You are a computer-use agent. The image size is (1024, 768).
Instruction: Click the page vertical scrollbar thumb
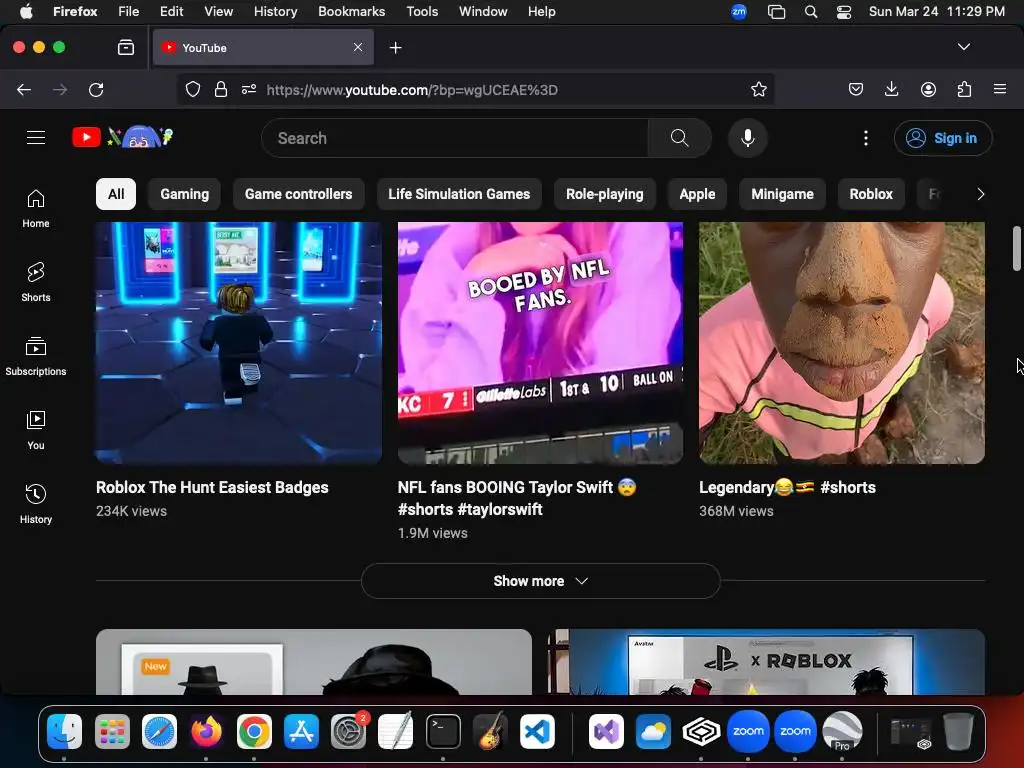[1016, 248]
